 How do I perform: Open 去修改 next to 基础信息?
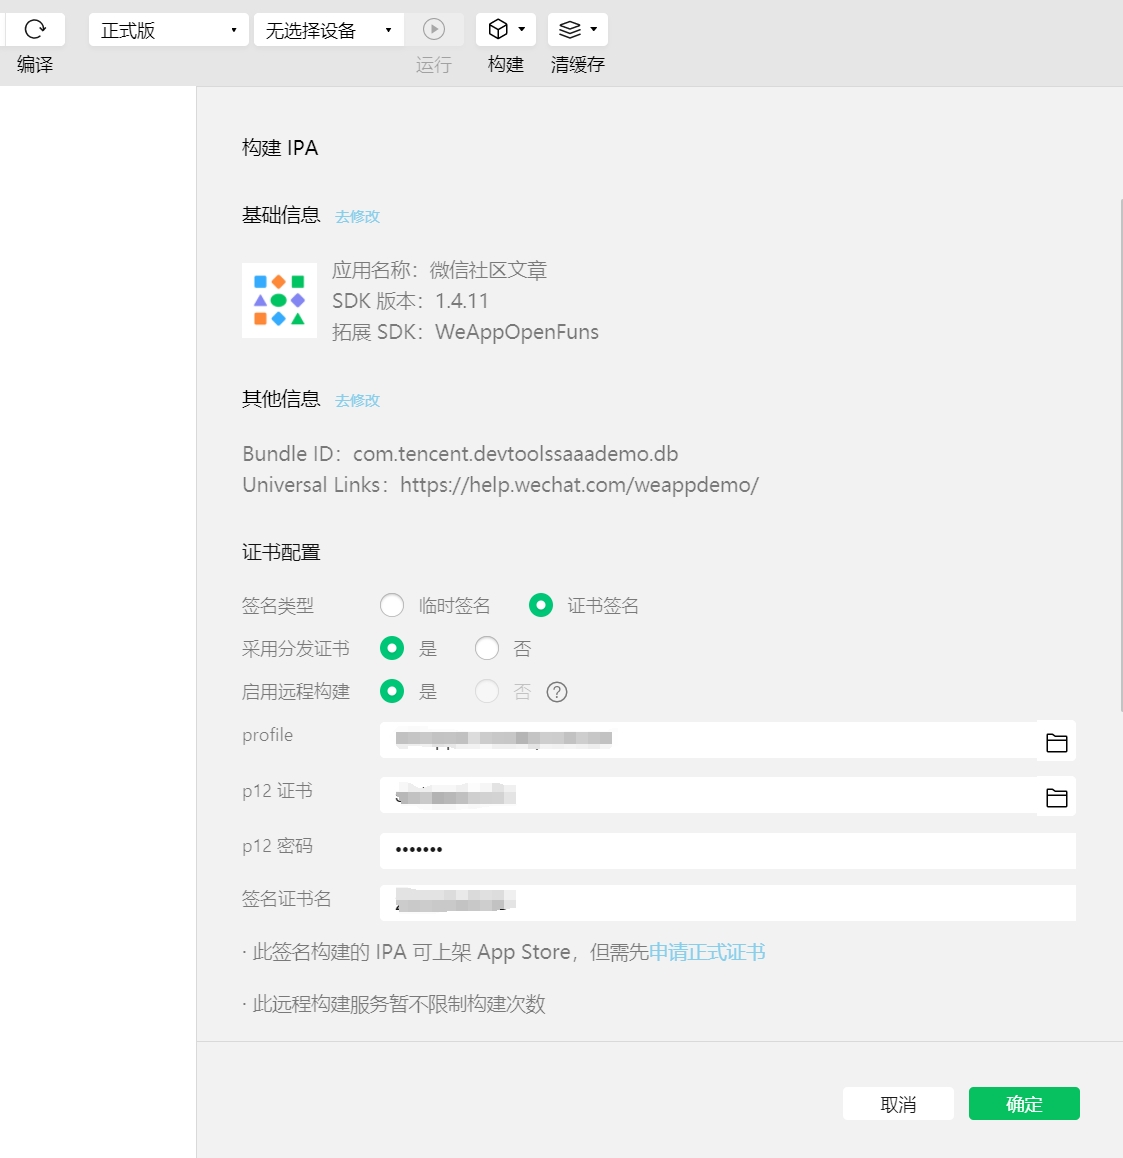point(357,216)
